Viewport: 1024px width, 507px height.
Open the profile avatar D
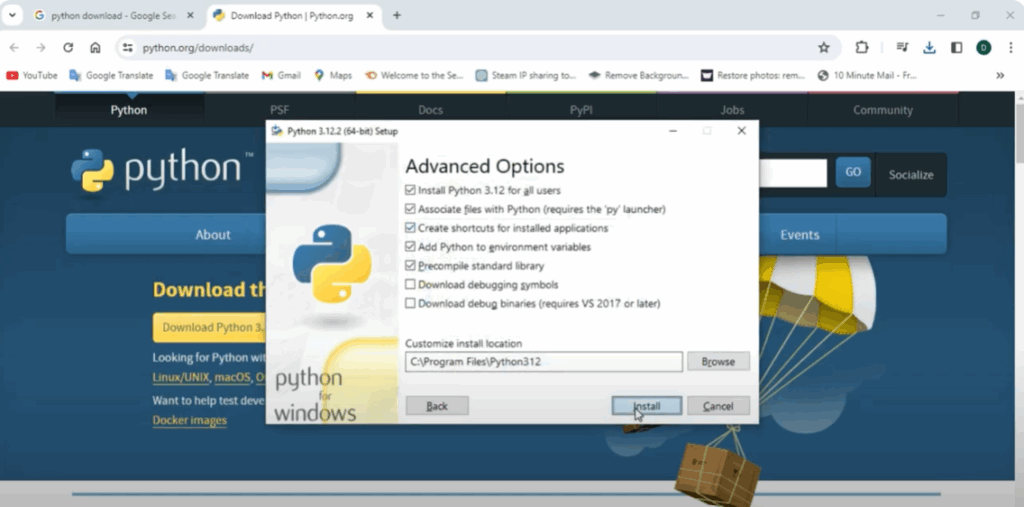(984, 48)
